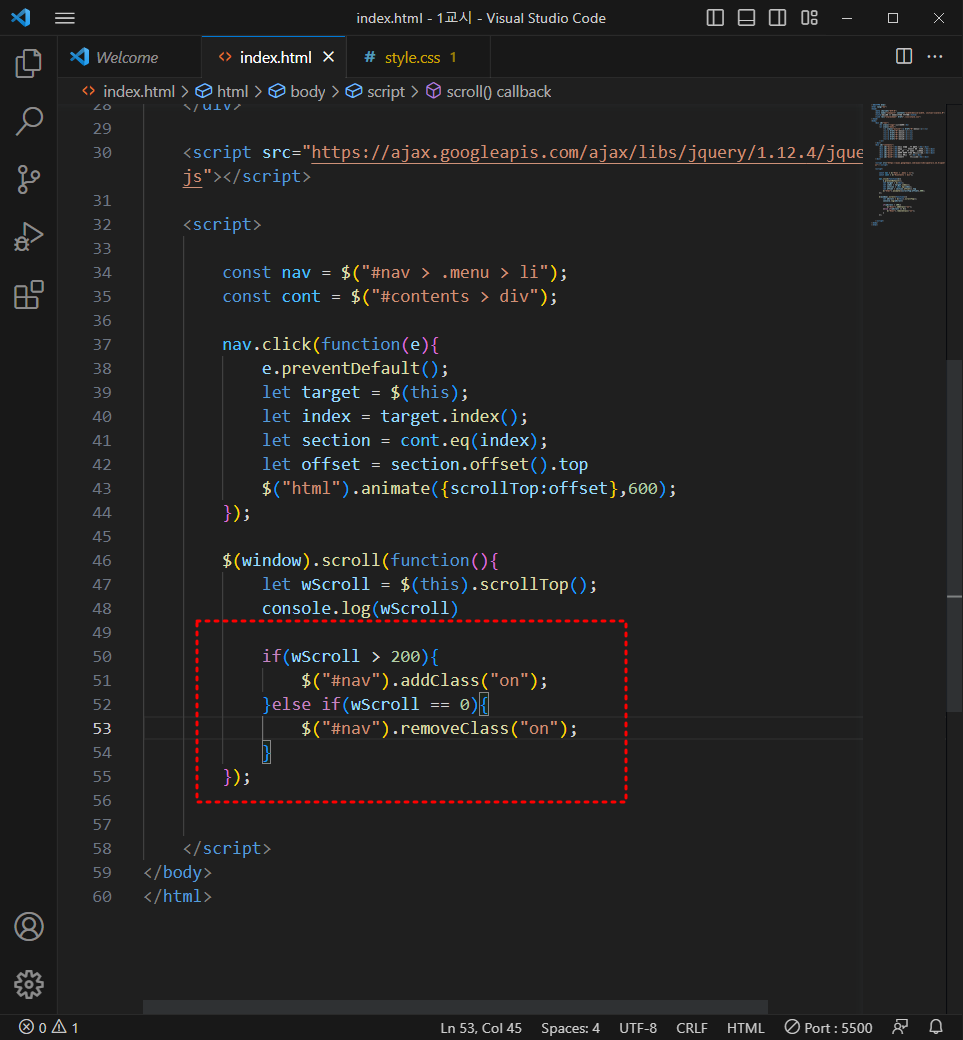Click Ln 53, Col 45 in status bar
This screenshot has width=963, height=1040.
481,1027
